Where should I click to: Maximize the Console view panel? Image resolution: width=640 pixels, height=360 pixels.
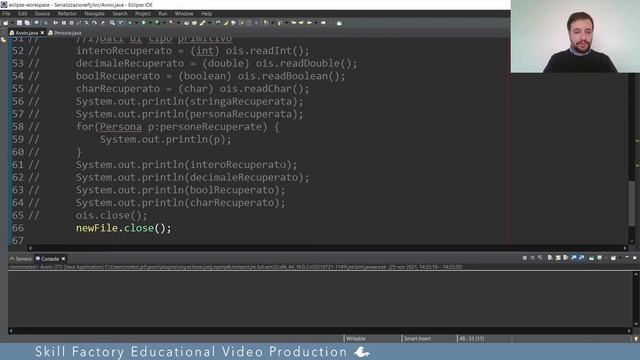click(x=634, y=258)
